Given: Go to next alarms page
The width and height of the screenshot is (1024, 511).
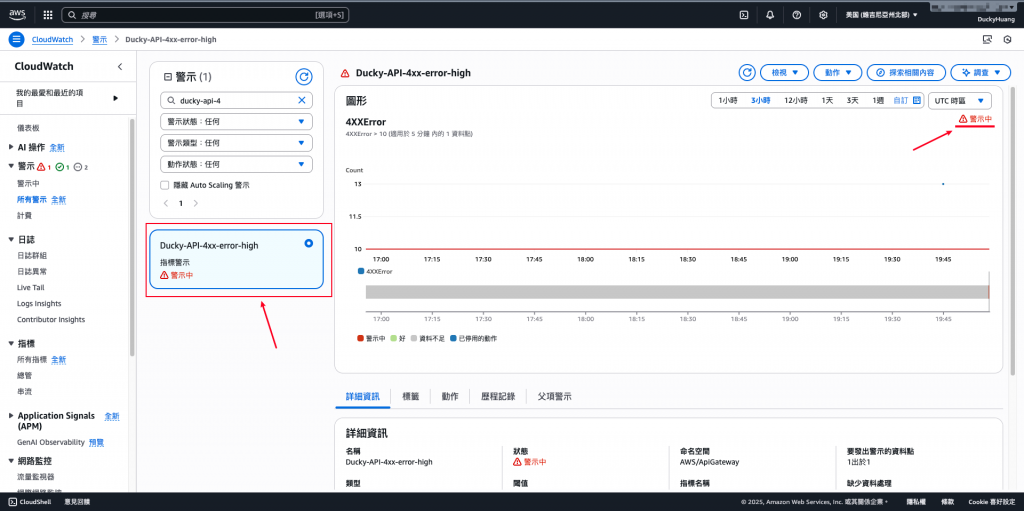Looking at the screenshot, I should pos(195,203).
